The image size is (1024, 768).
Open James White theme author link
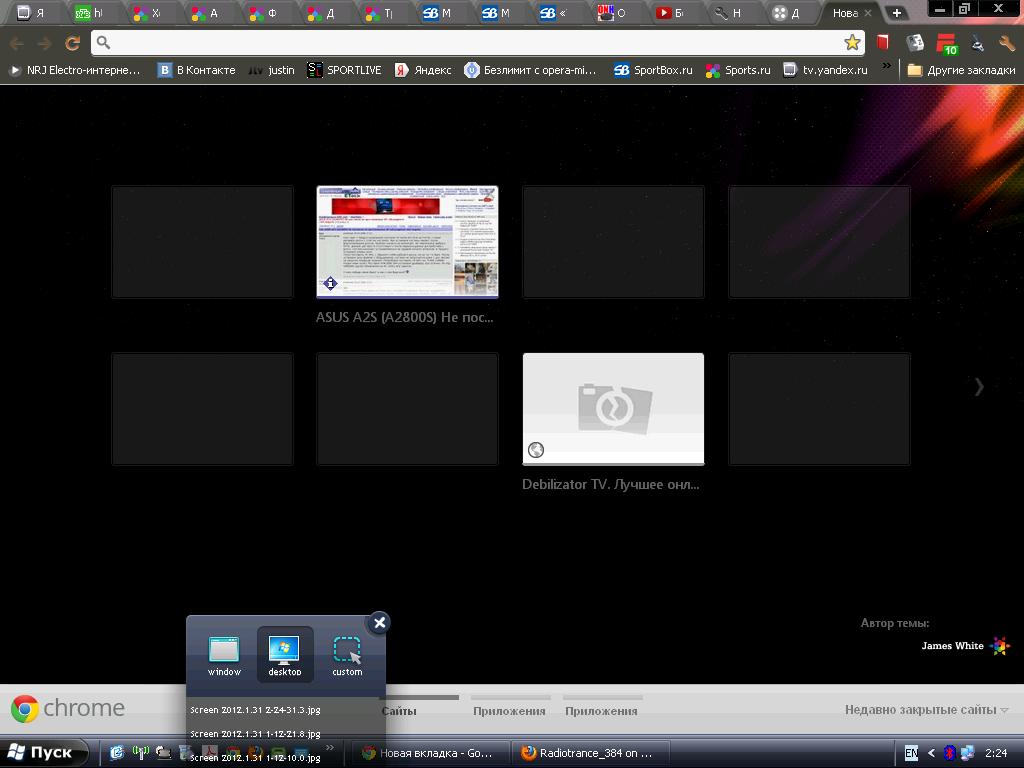(x=952, y=646)
